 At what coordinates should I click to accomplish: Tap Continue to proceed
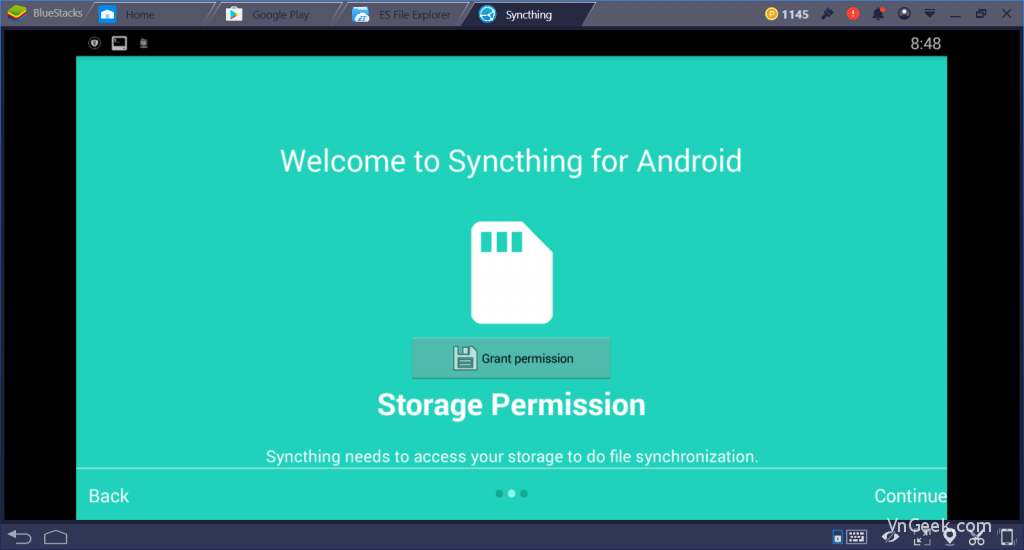tap(910, 496)
